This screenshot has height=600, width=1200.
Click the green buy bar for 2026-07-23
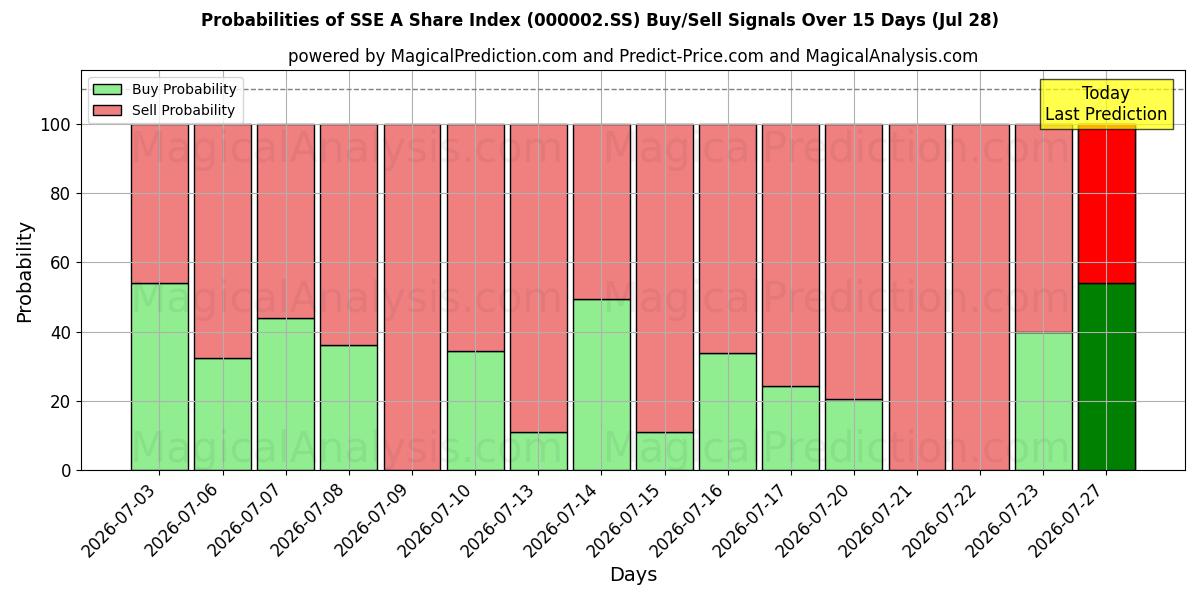click(1044, 401)
